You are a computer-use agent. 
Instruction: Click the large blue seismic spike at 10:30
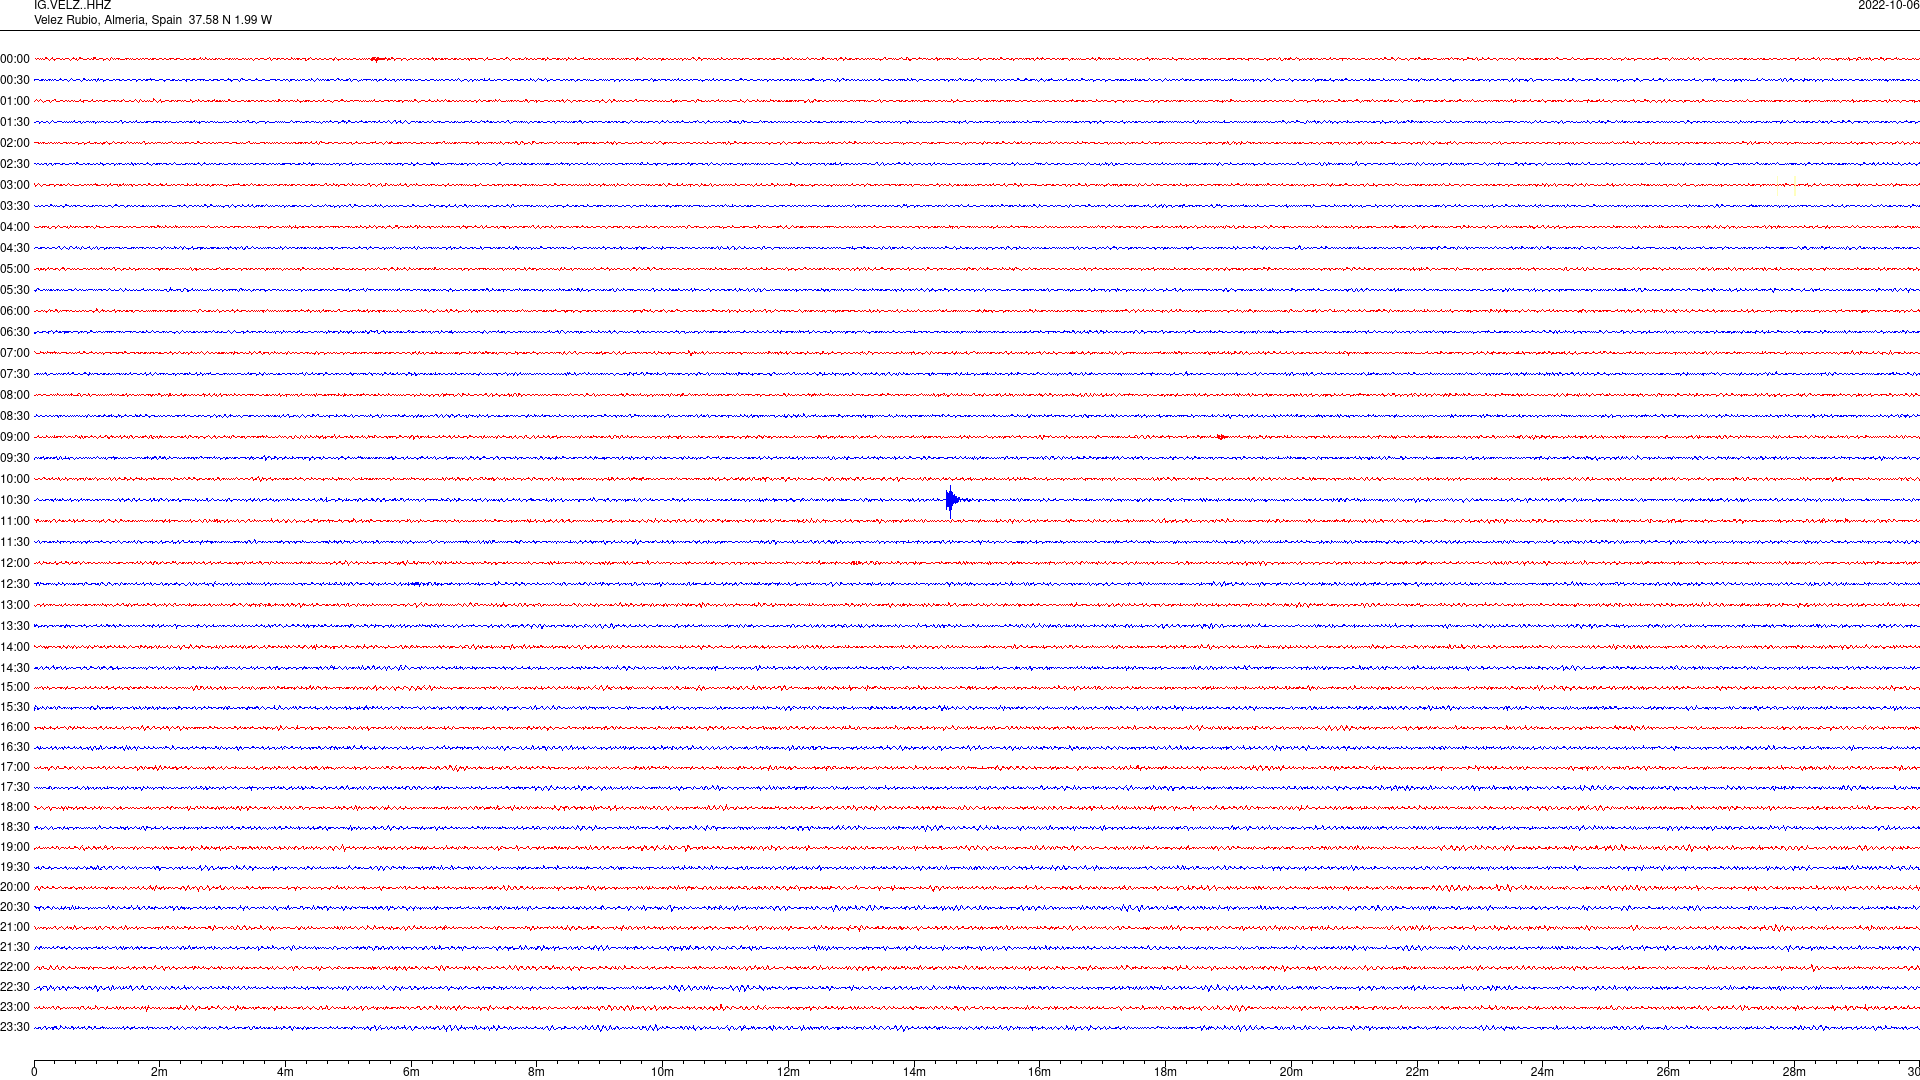(951, 501)
